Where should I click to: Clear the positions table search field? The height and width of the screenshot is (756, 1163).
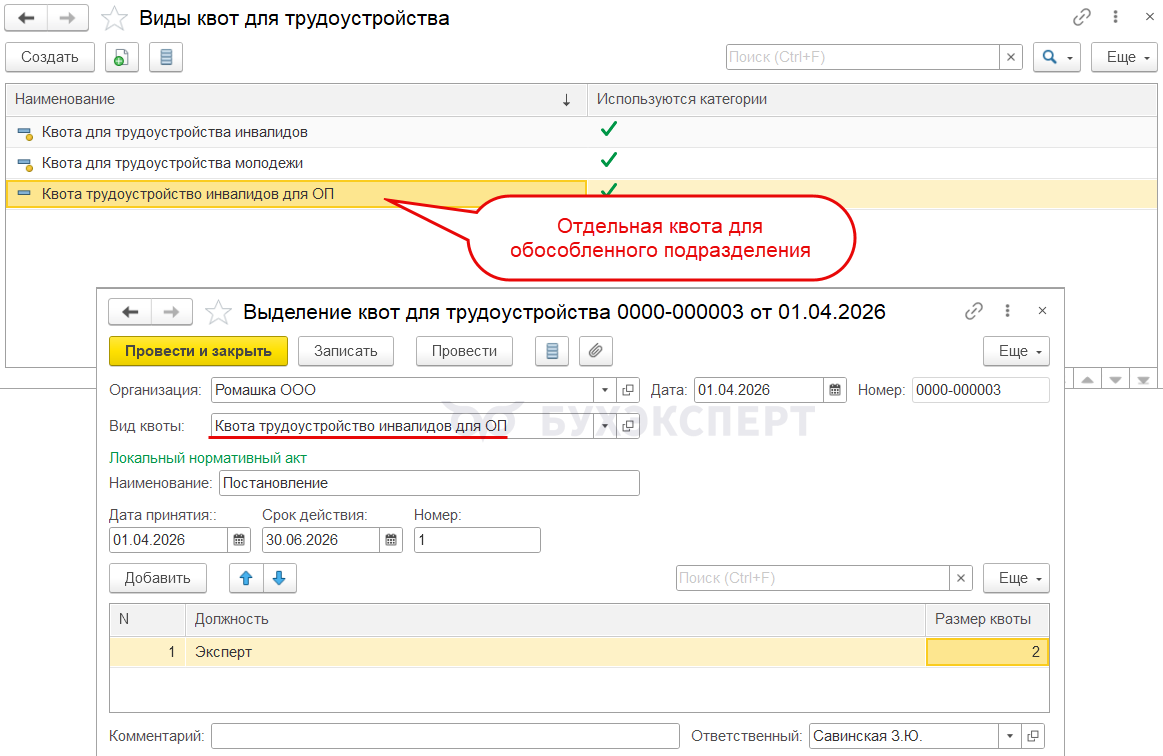coord(961,578)
